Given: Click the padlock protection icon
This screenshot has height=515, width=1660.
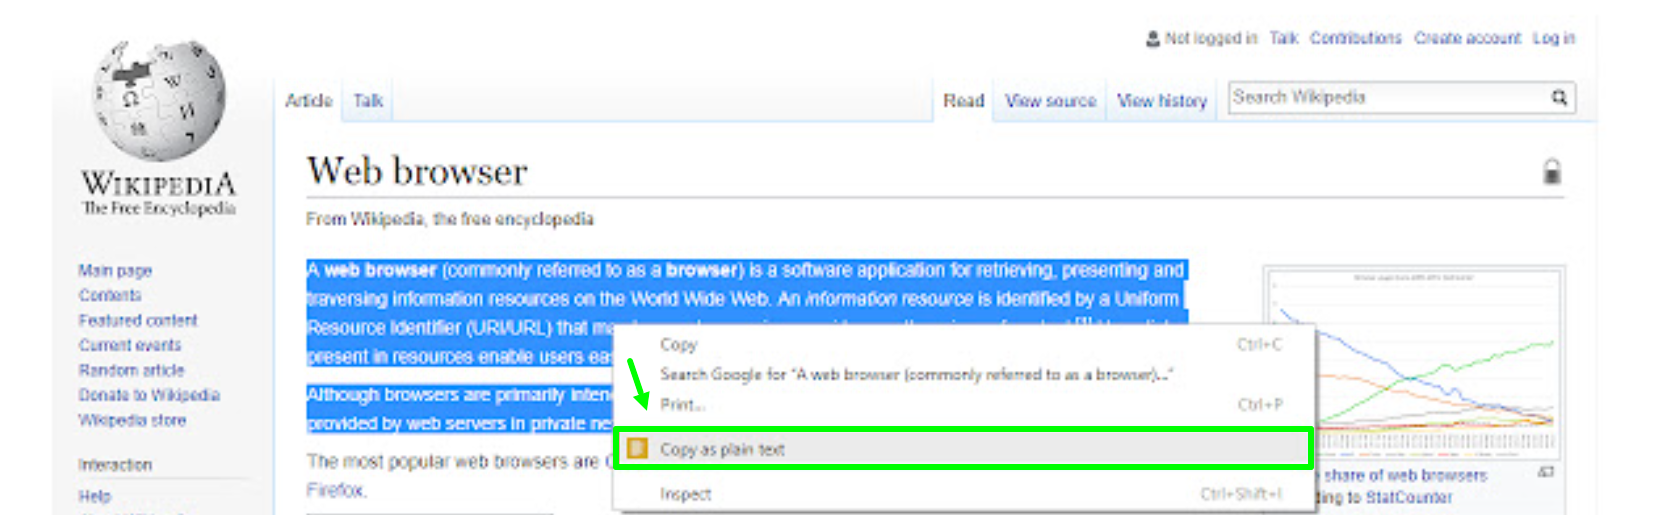Looking at the screenshot, I should (x=1552, y=172).
